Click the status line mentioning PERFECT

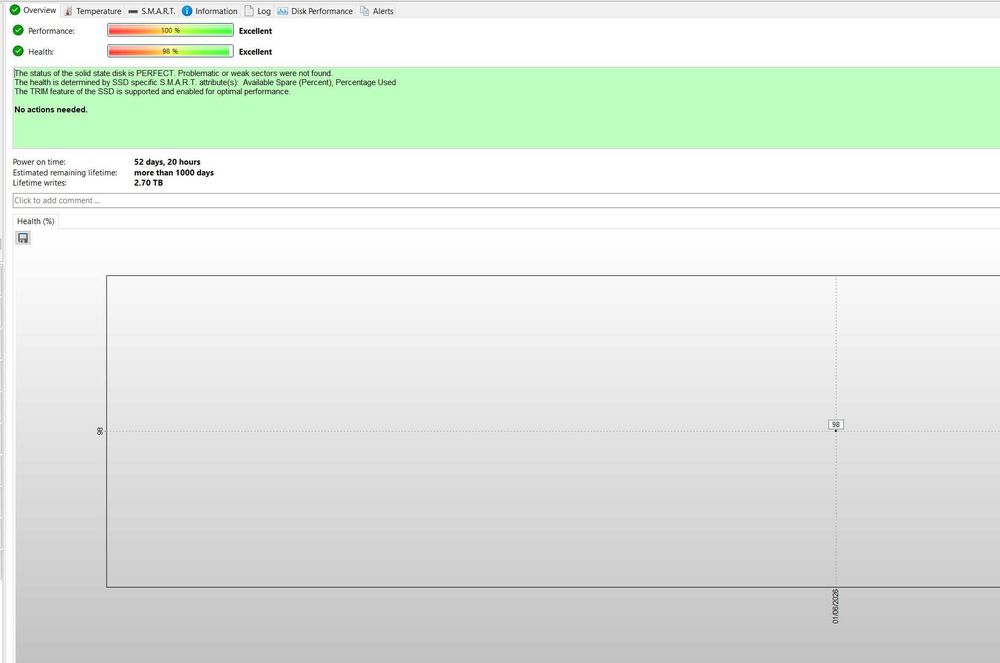pyautogui.click(x=173, y=73)
